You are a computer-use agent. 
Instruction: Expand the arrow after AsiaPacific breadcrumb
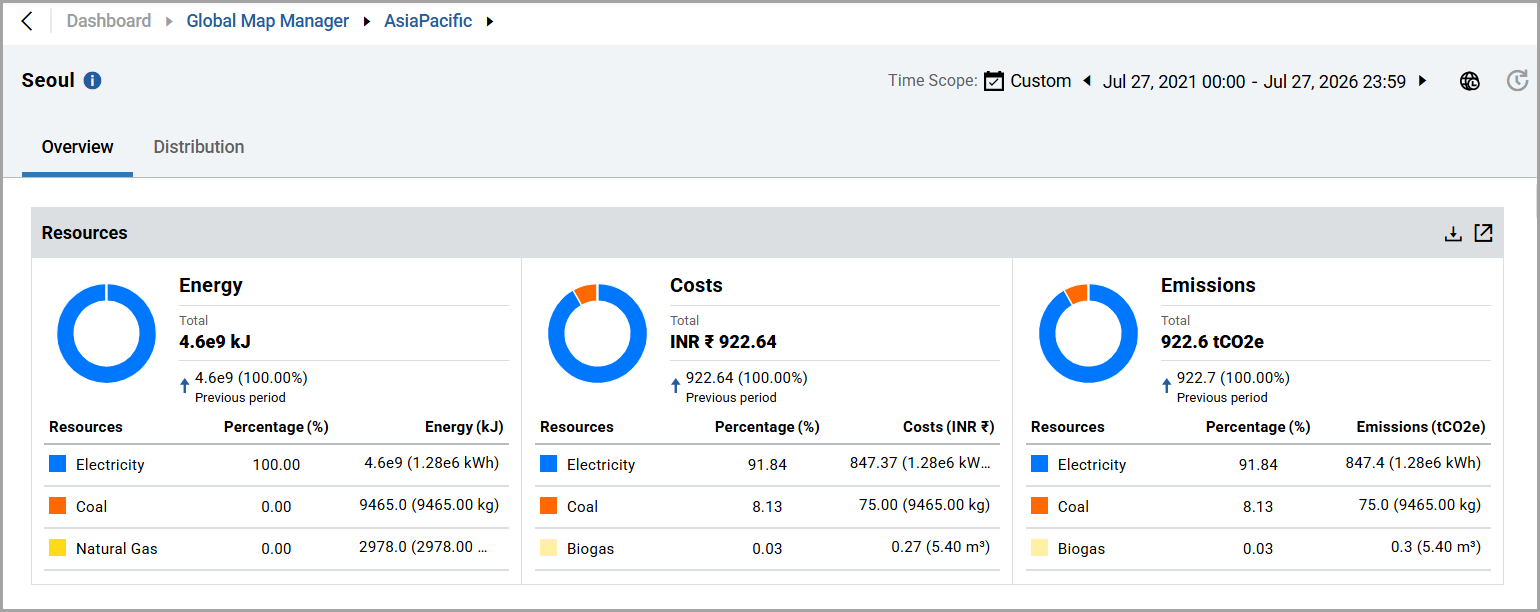pyautogui.click(x=490, y=21)
